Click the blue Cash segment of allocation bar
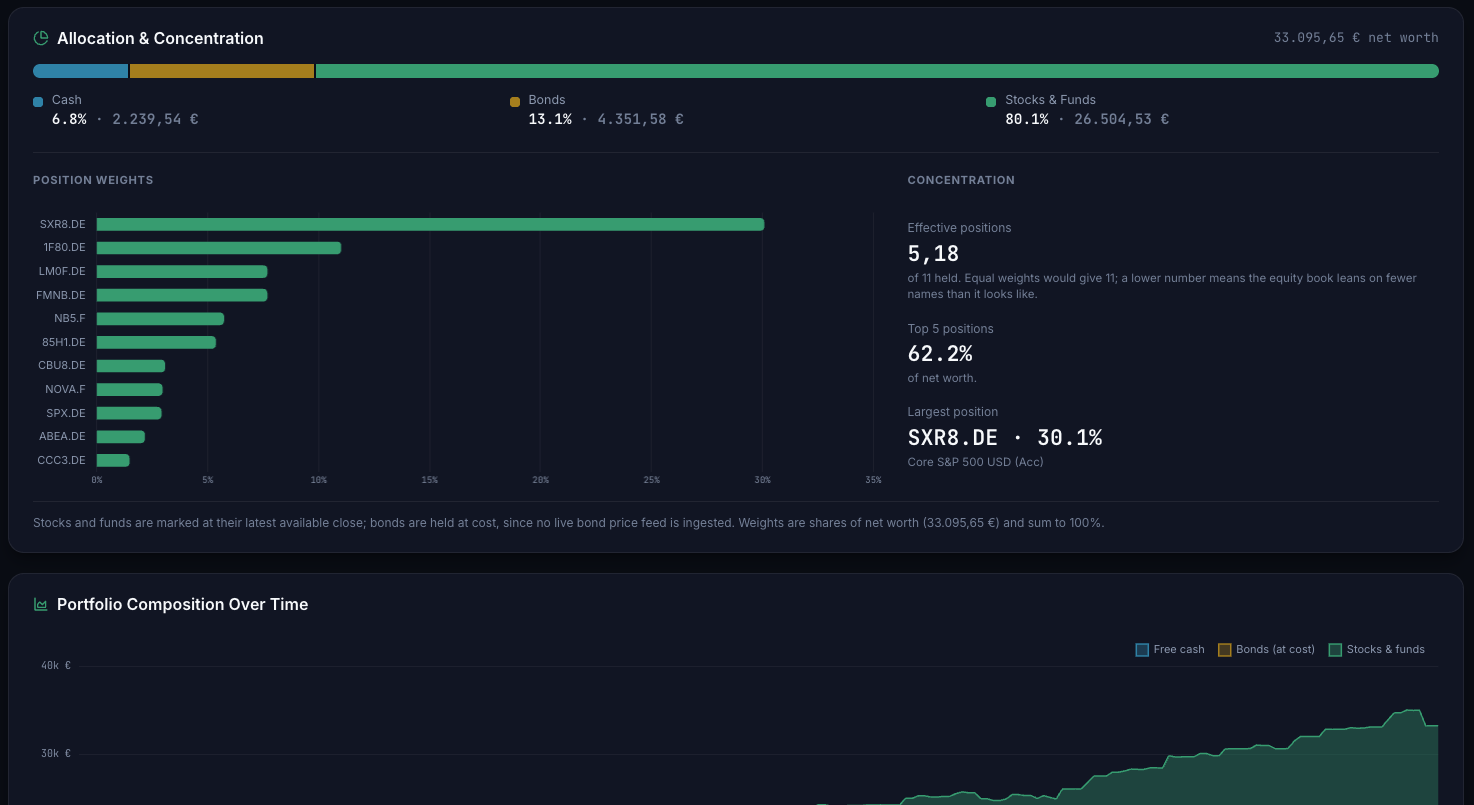The image size is (1474, 805). [x=81, y=71]
